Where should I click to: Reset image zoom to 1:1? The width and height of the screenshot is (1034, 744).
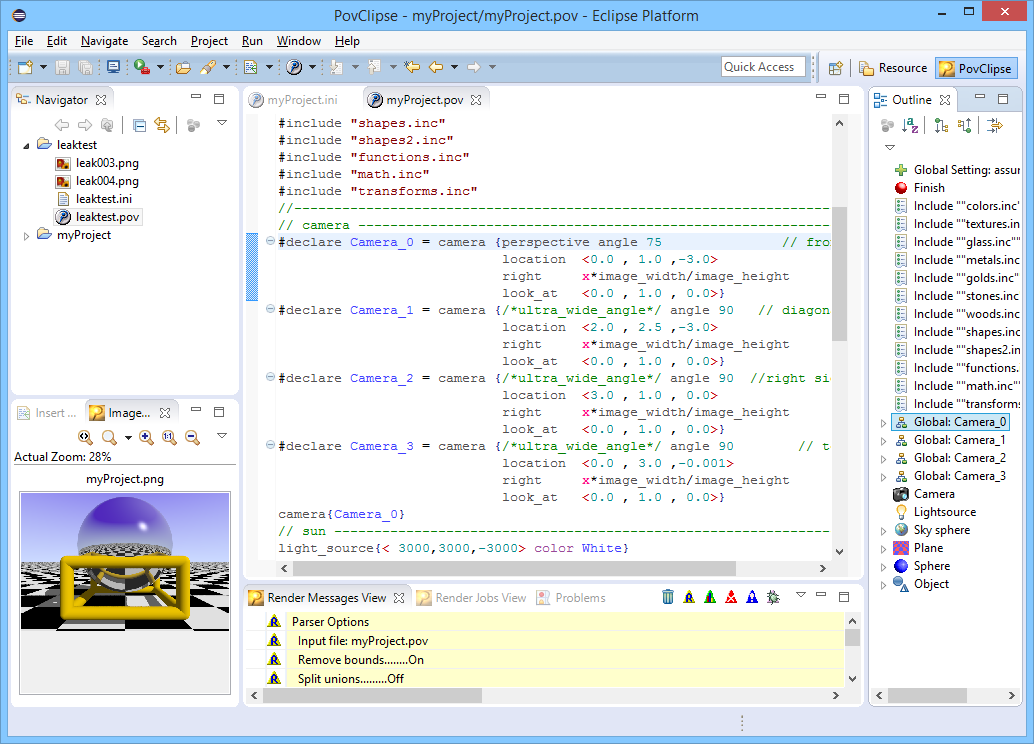pyautogui.click(x=169, y=437)
